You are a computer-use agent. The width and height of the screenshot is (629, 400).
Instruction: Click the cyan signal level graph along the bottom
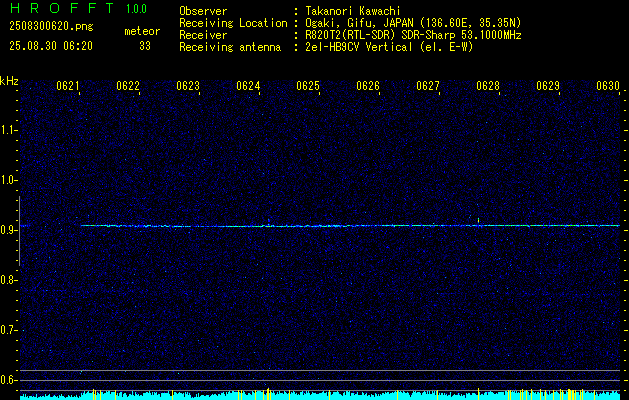pos(320,395)
